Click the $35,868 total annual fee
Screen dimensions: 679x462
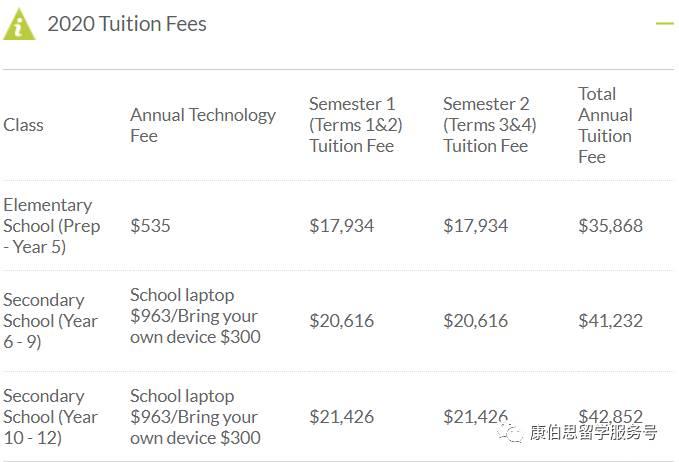point(610,226)
